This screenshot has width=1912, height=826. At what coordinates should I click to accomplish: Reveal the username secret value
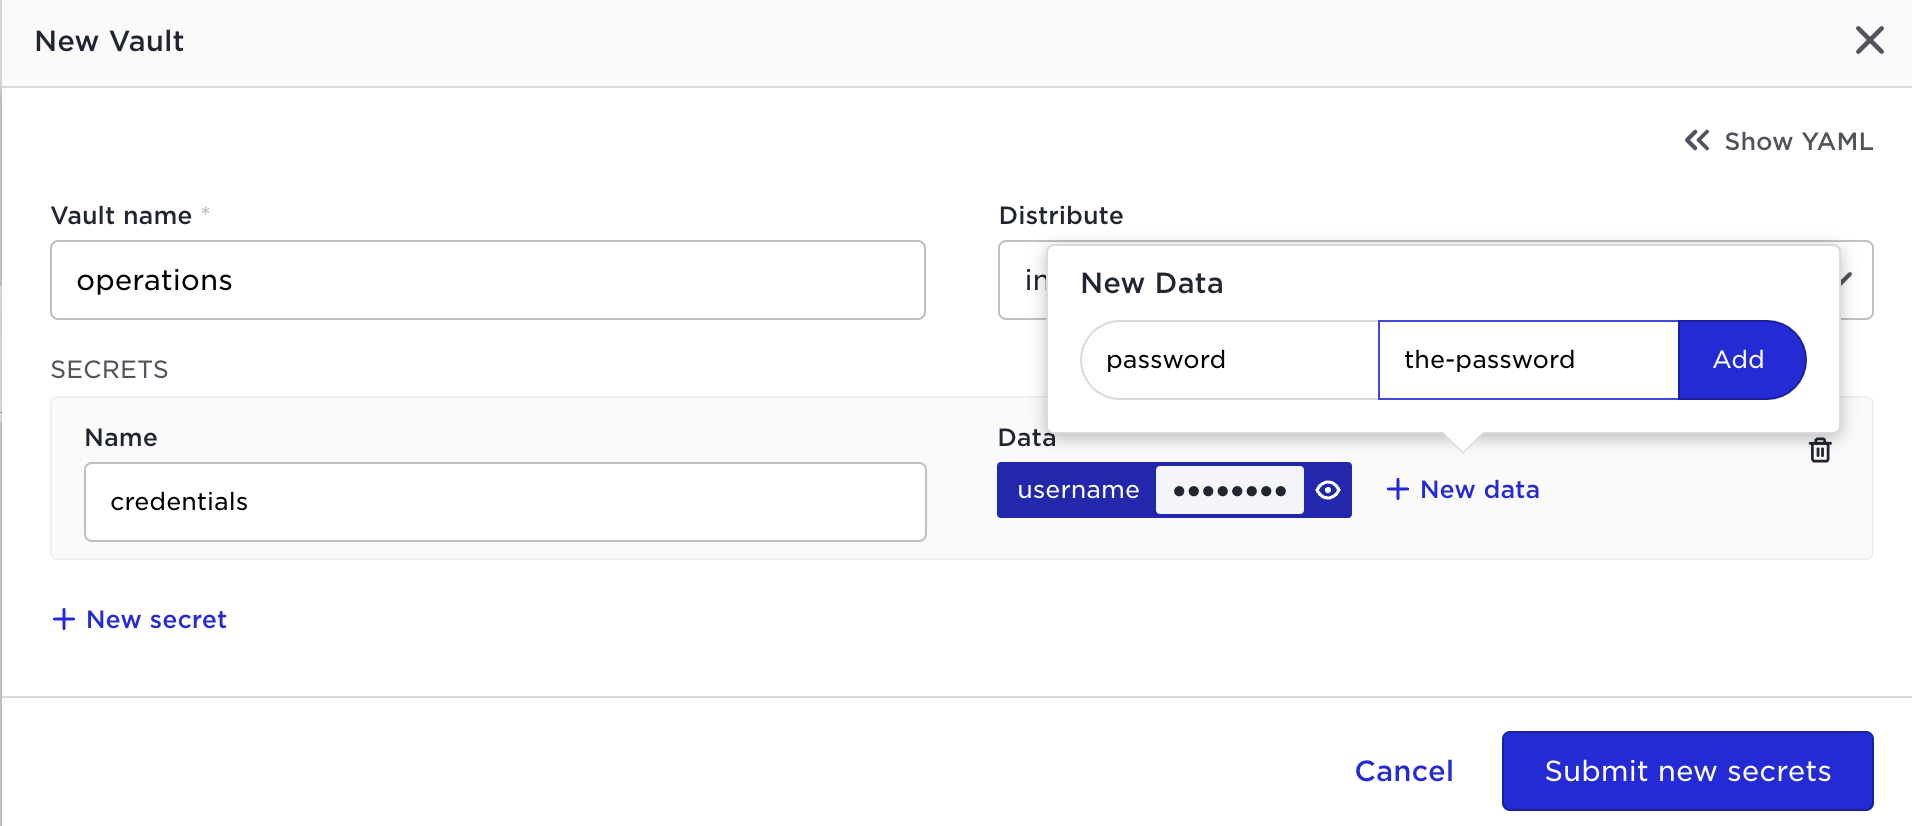(1328, 490)
